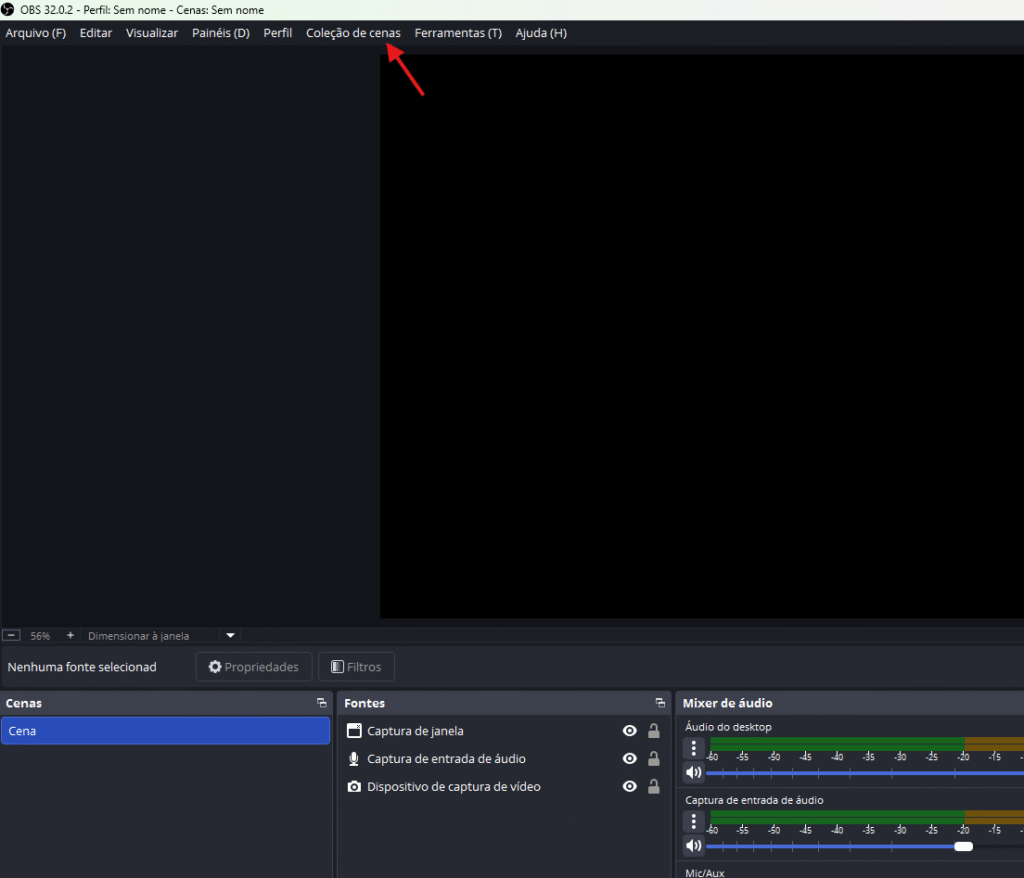Click the Propriedades button
This screenshot has height=878, width=1024.
click(x=253, y=667)
